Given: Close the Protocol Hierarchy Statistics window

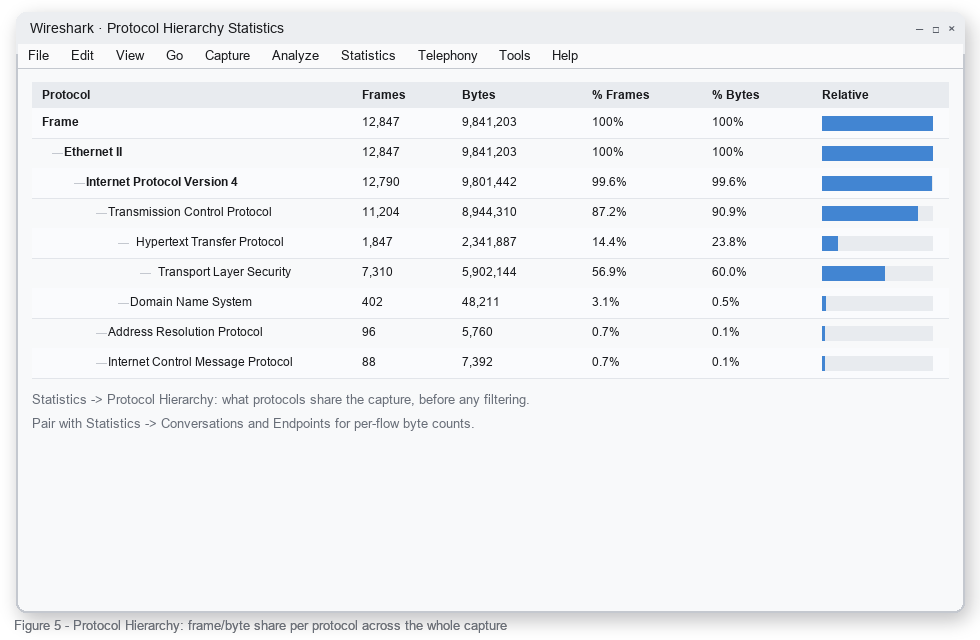Looking at the screenshot, I should 952,29.
